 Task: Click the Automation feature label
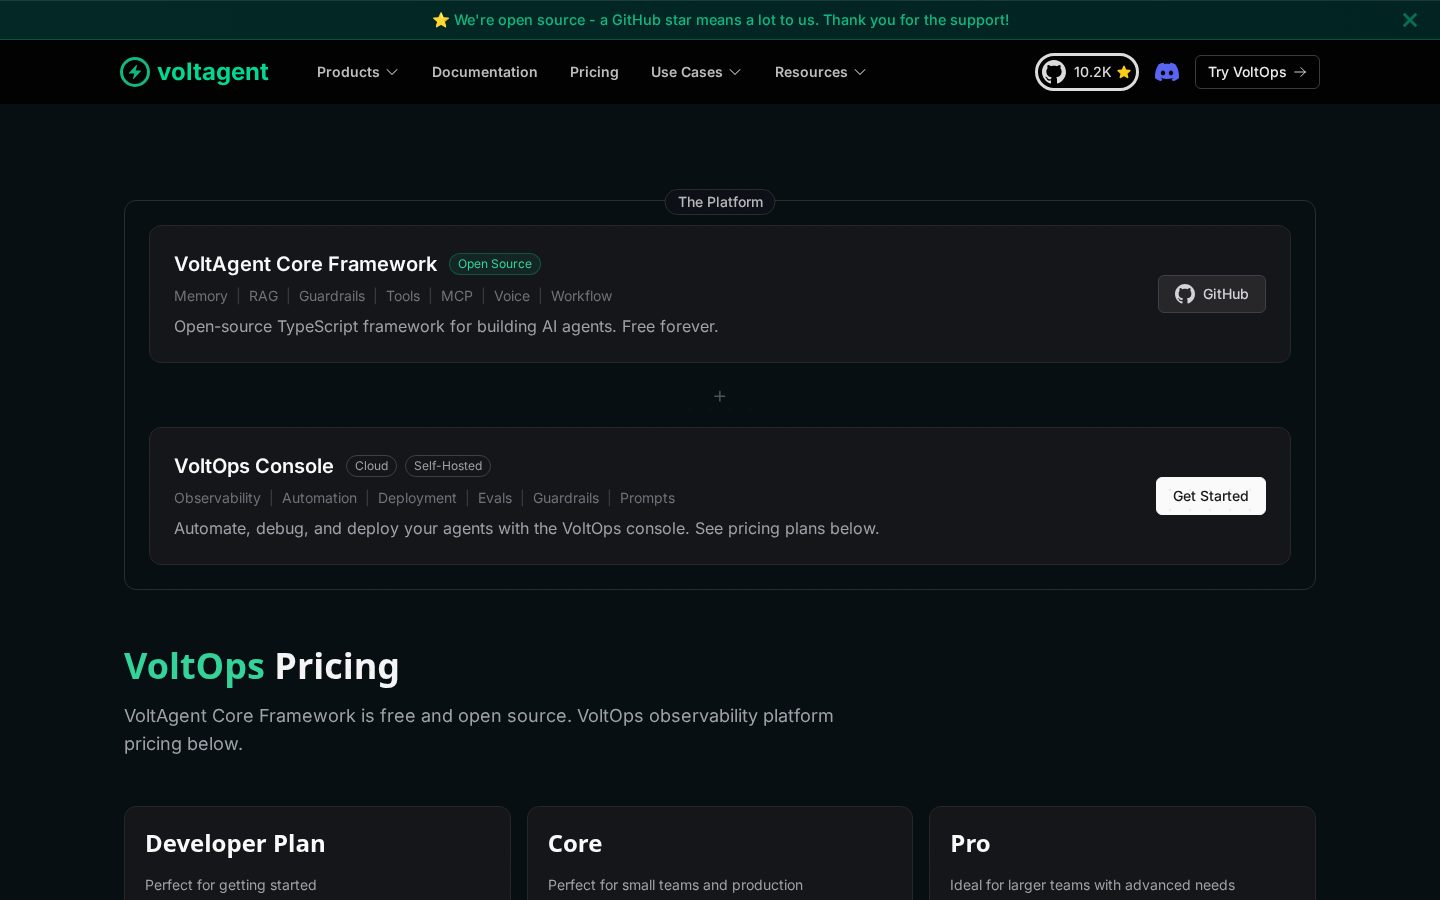click(x=319, y=498)
